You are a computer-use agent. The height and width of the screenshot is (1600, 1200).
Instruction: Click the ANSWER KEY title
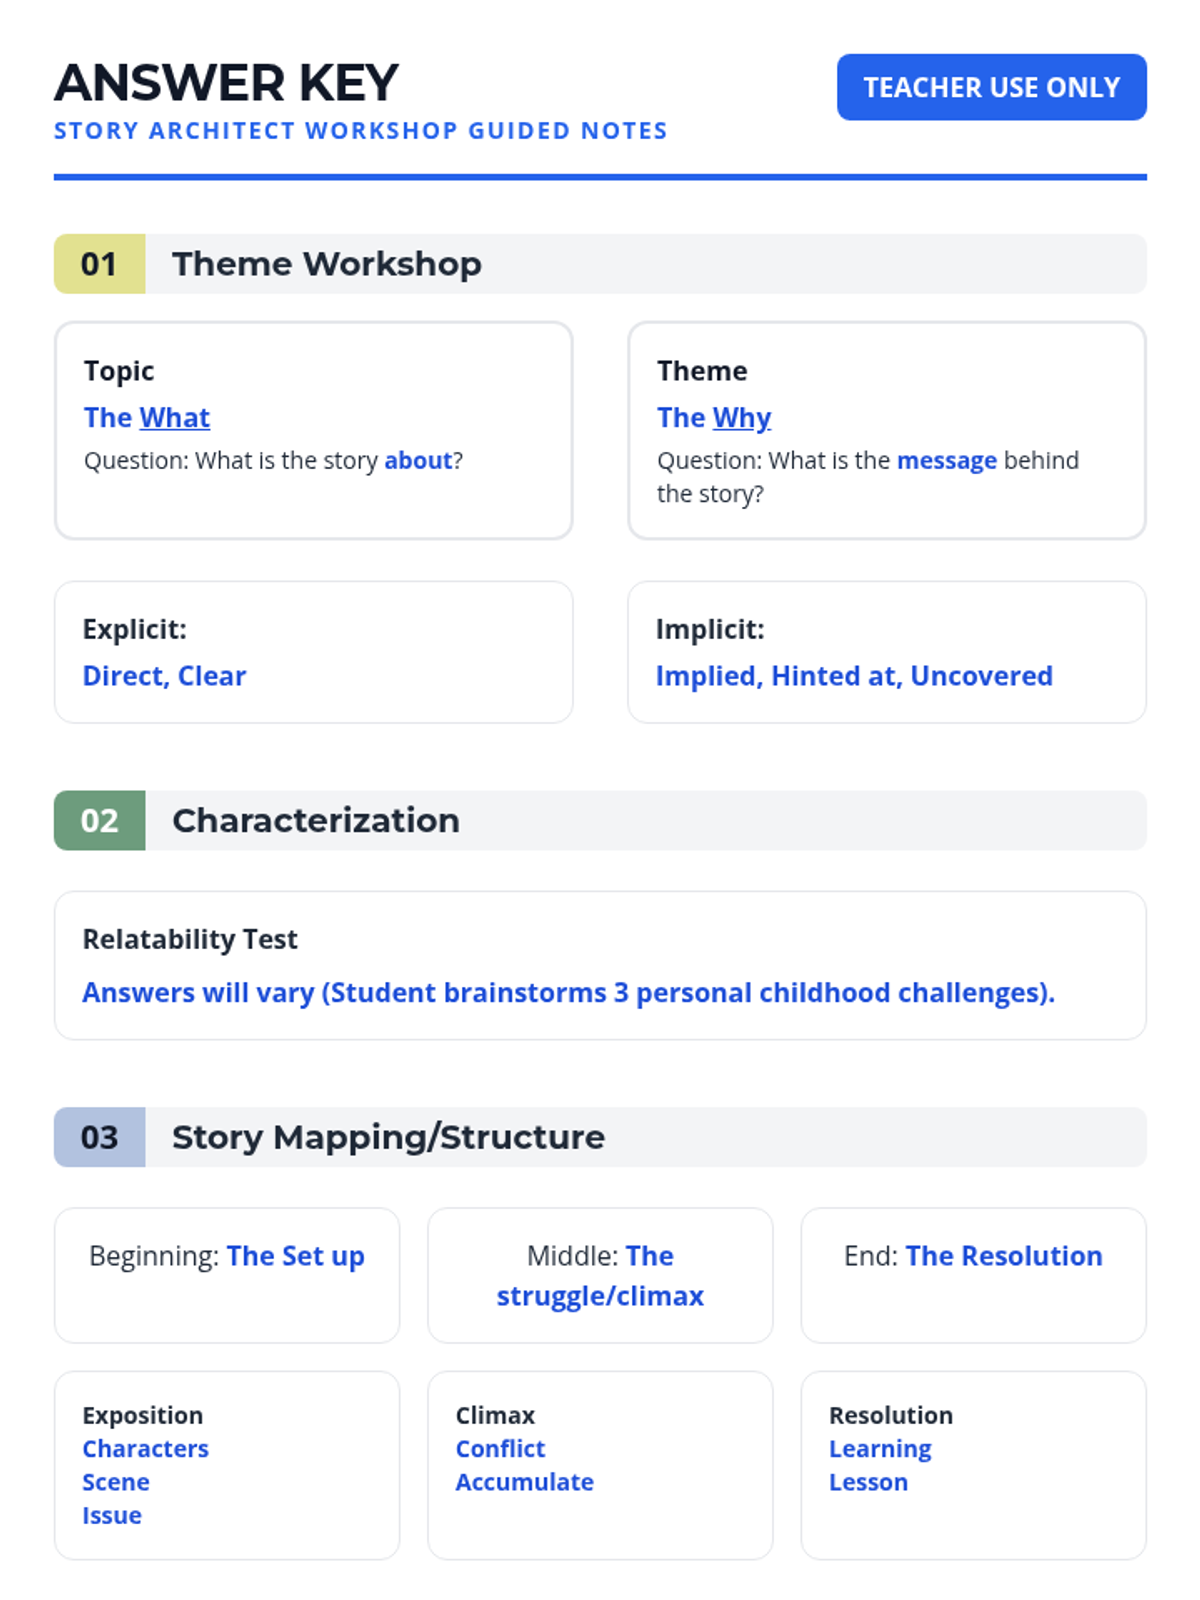pos(227,83)
